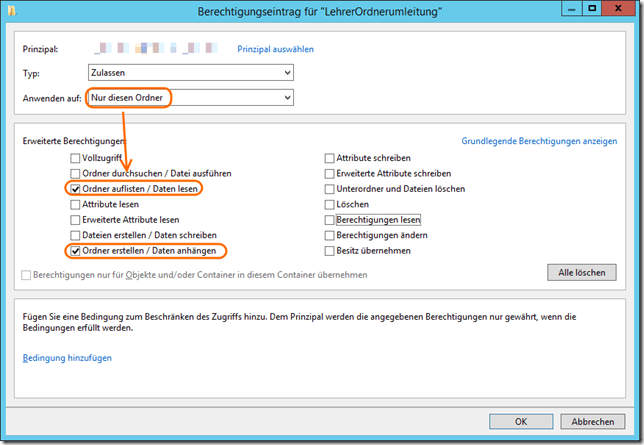Image resolution: width=644 pixels, height=445 pixels.
Task: Uncheck Ordner erstellen / Daten anhängen
Action: (x=76, y=250)
